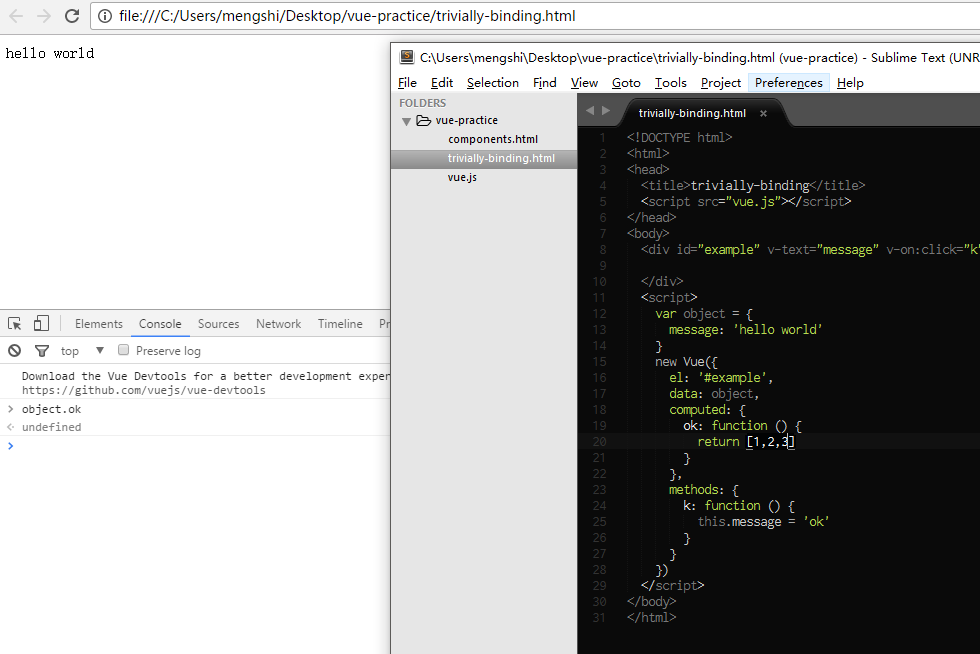Switch to the Elements tab in DevTools
This screenshot has height=654, width=980.
pos(99,324)
